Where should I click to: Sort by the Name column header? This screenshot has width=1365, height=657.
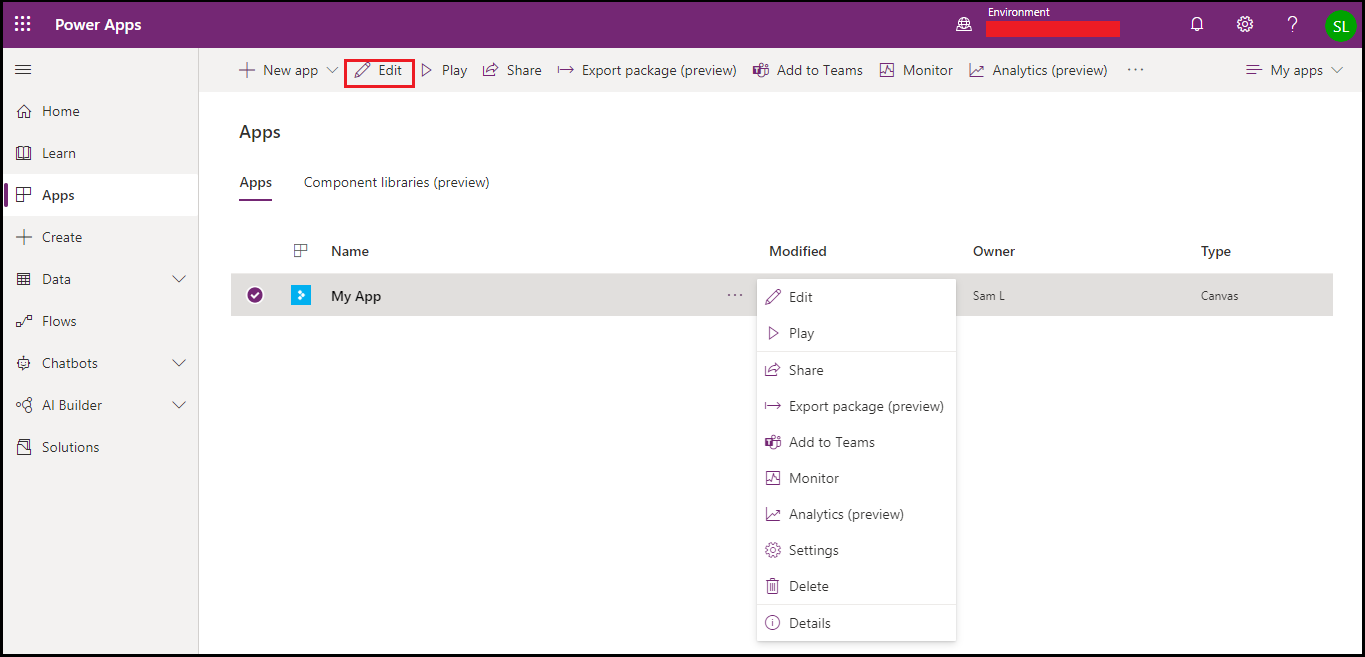click(350, 251)
